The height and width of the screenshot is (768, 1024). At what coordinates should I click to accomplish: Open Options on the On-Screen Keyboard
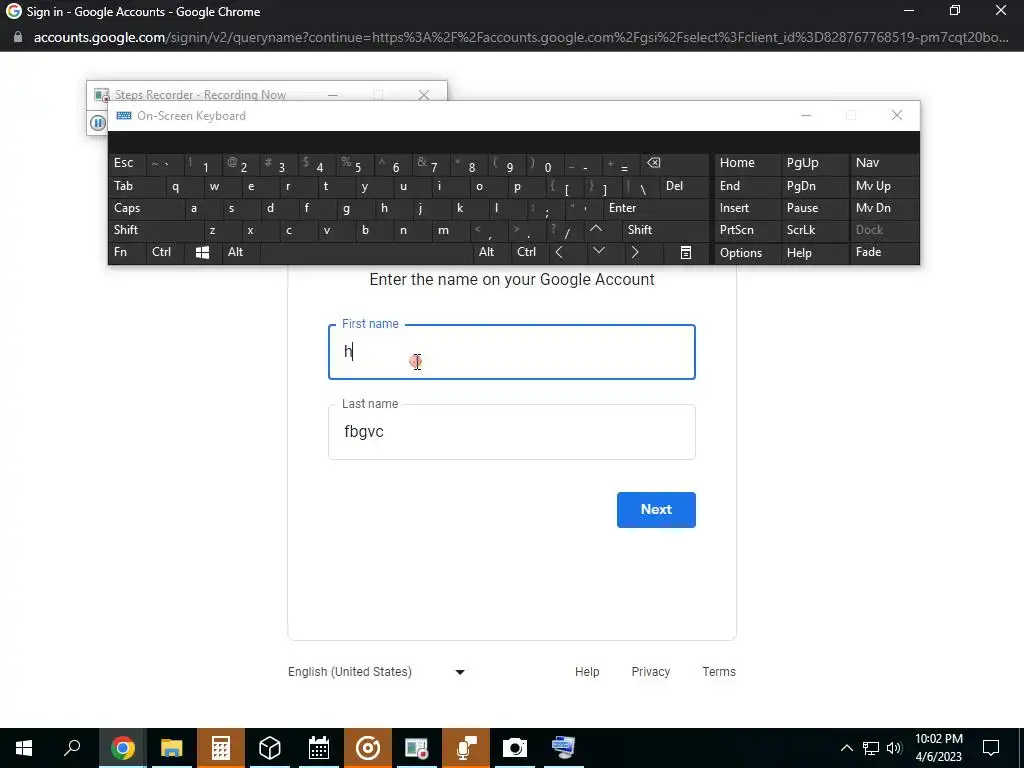click(x=747, y=253)
